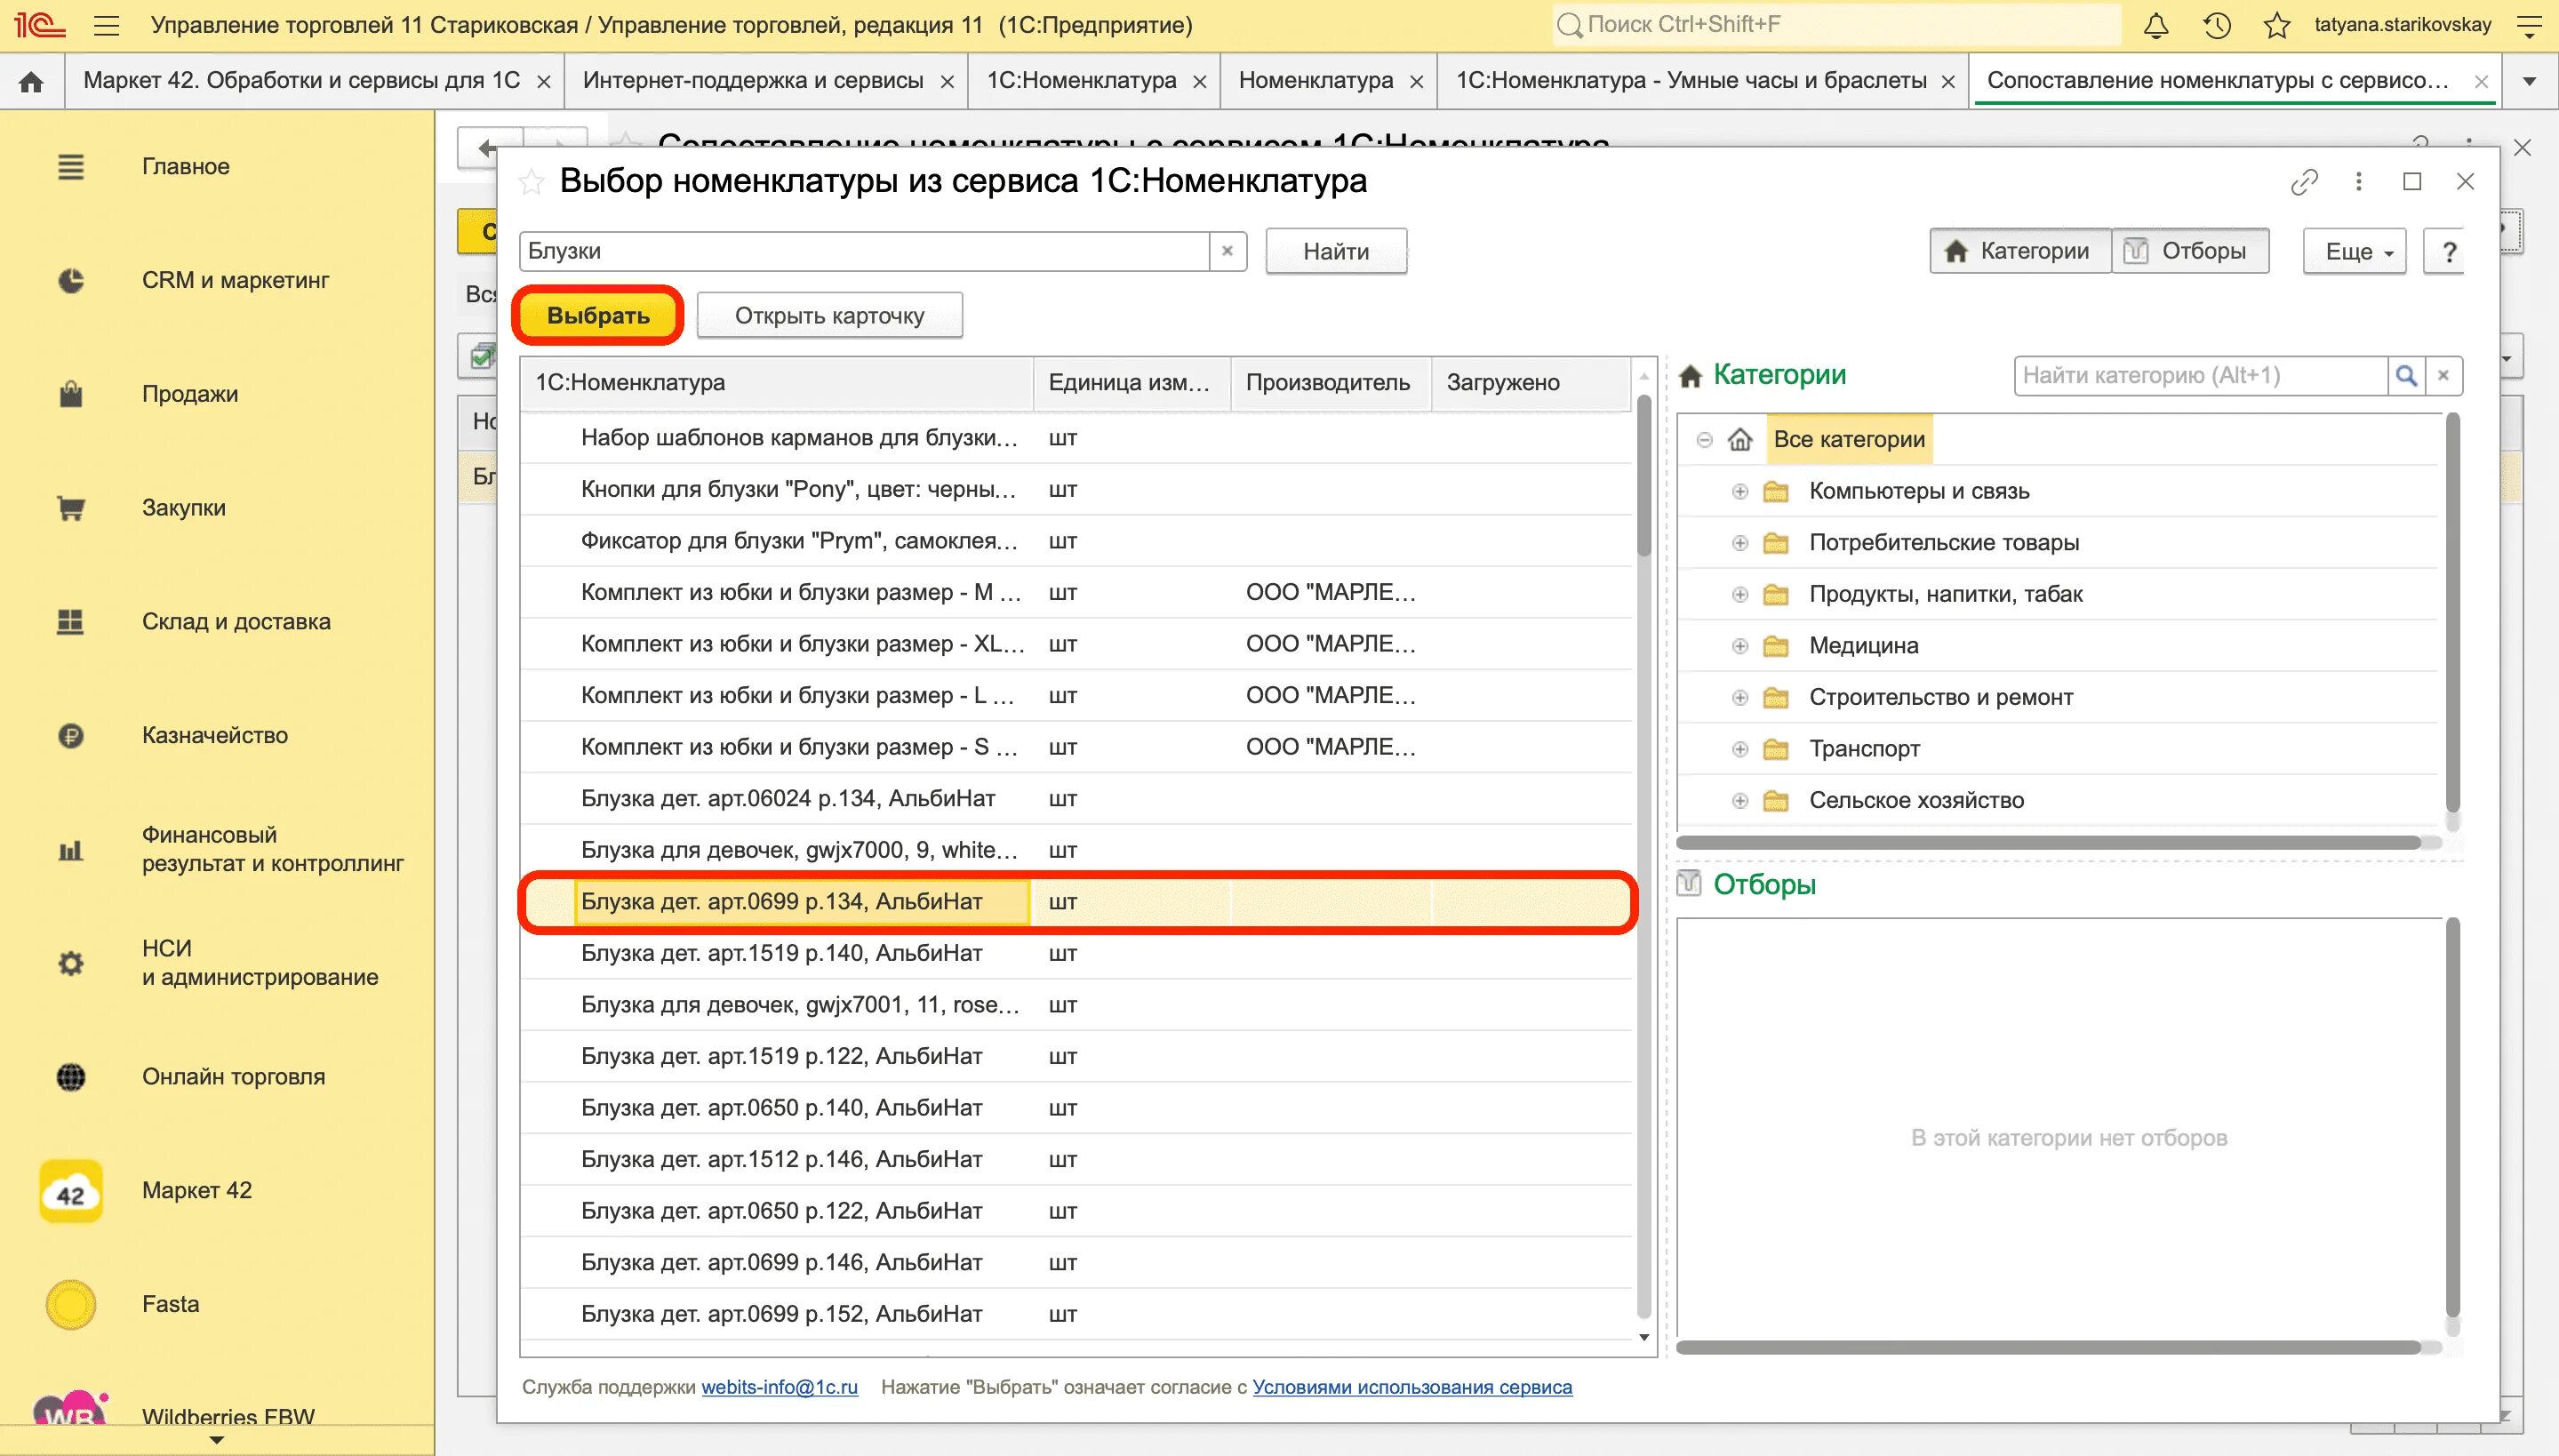
Task: Open the 1C main menu hamburger icon
Action: 106,25
